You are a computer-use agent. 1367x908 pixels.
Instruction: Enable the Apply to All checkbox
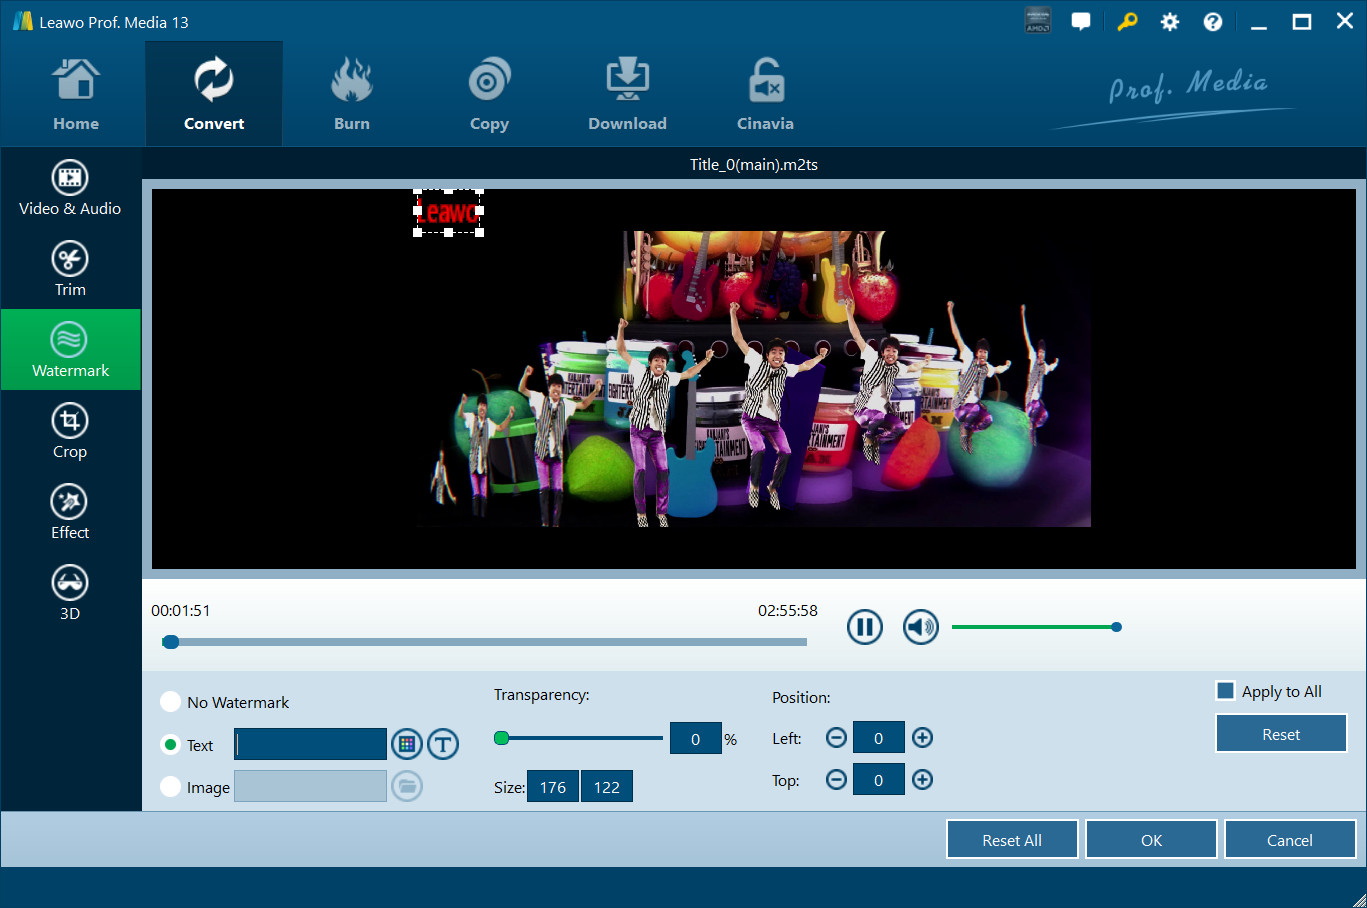point(1225,691)
